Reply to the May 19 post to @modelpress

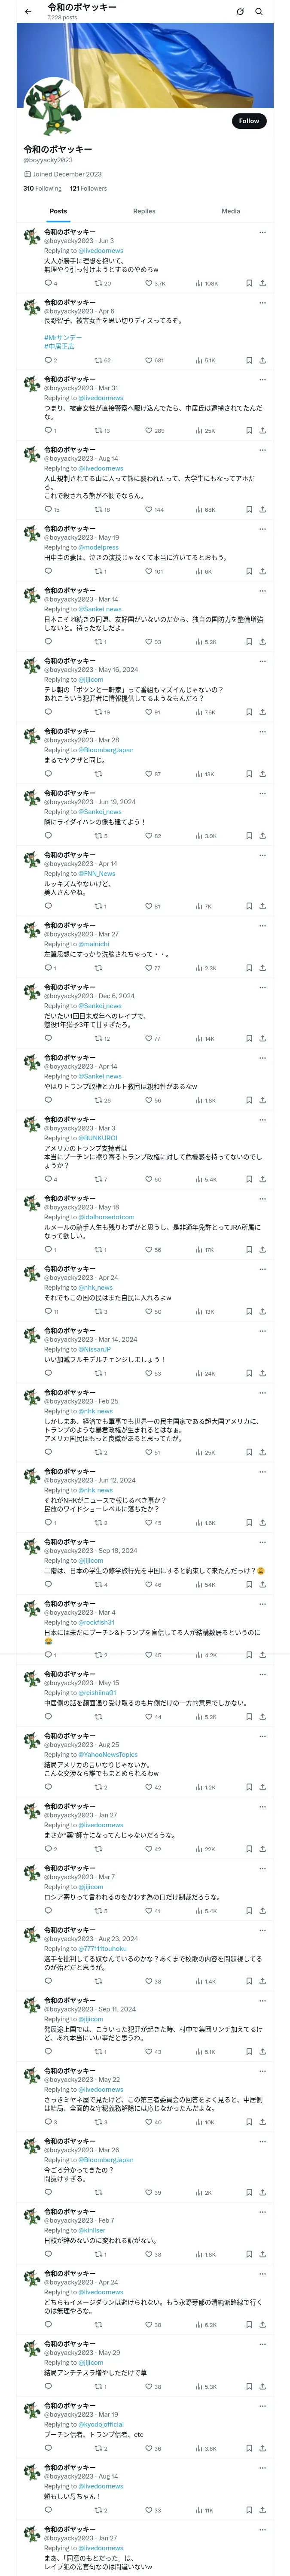[x=48, y=571]
